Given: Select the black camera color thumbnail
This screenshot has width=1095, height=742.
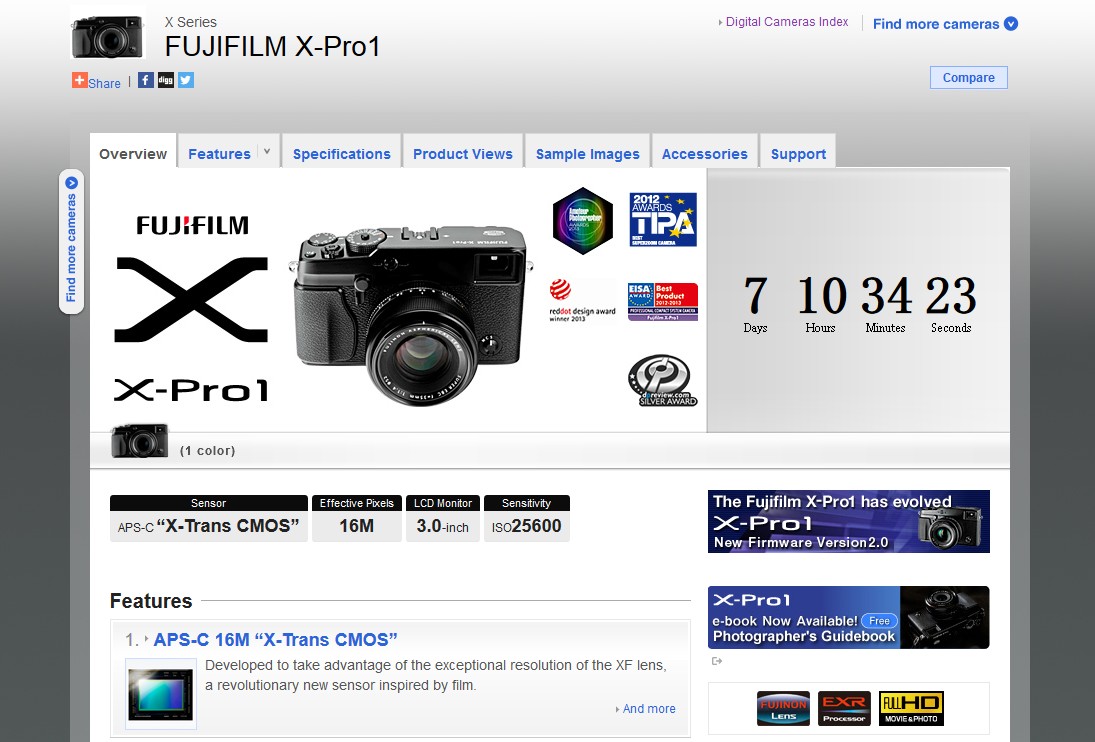Looking at the screenshot, I should click(140, 440).
